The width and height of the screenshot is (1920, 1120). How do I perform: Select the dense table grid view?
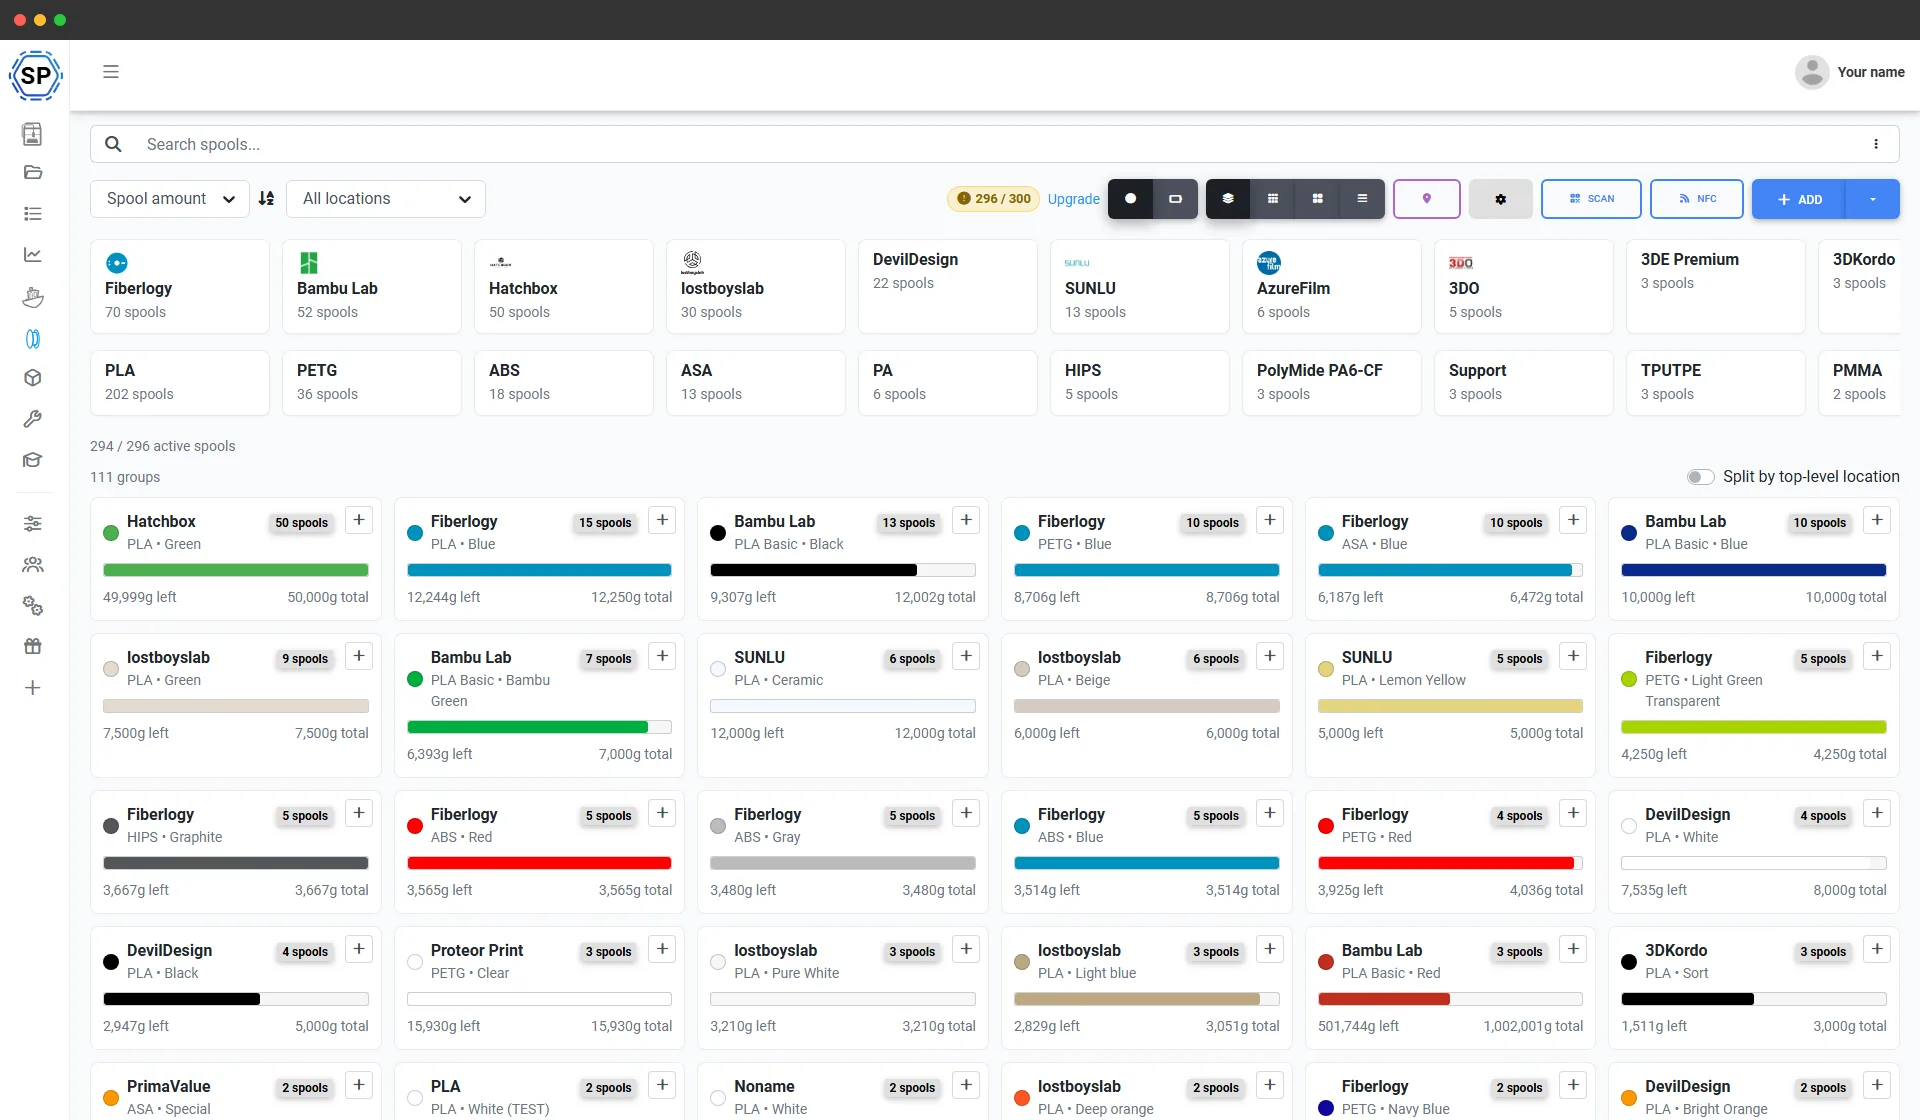[1273, 199]
